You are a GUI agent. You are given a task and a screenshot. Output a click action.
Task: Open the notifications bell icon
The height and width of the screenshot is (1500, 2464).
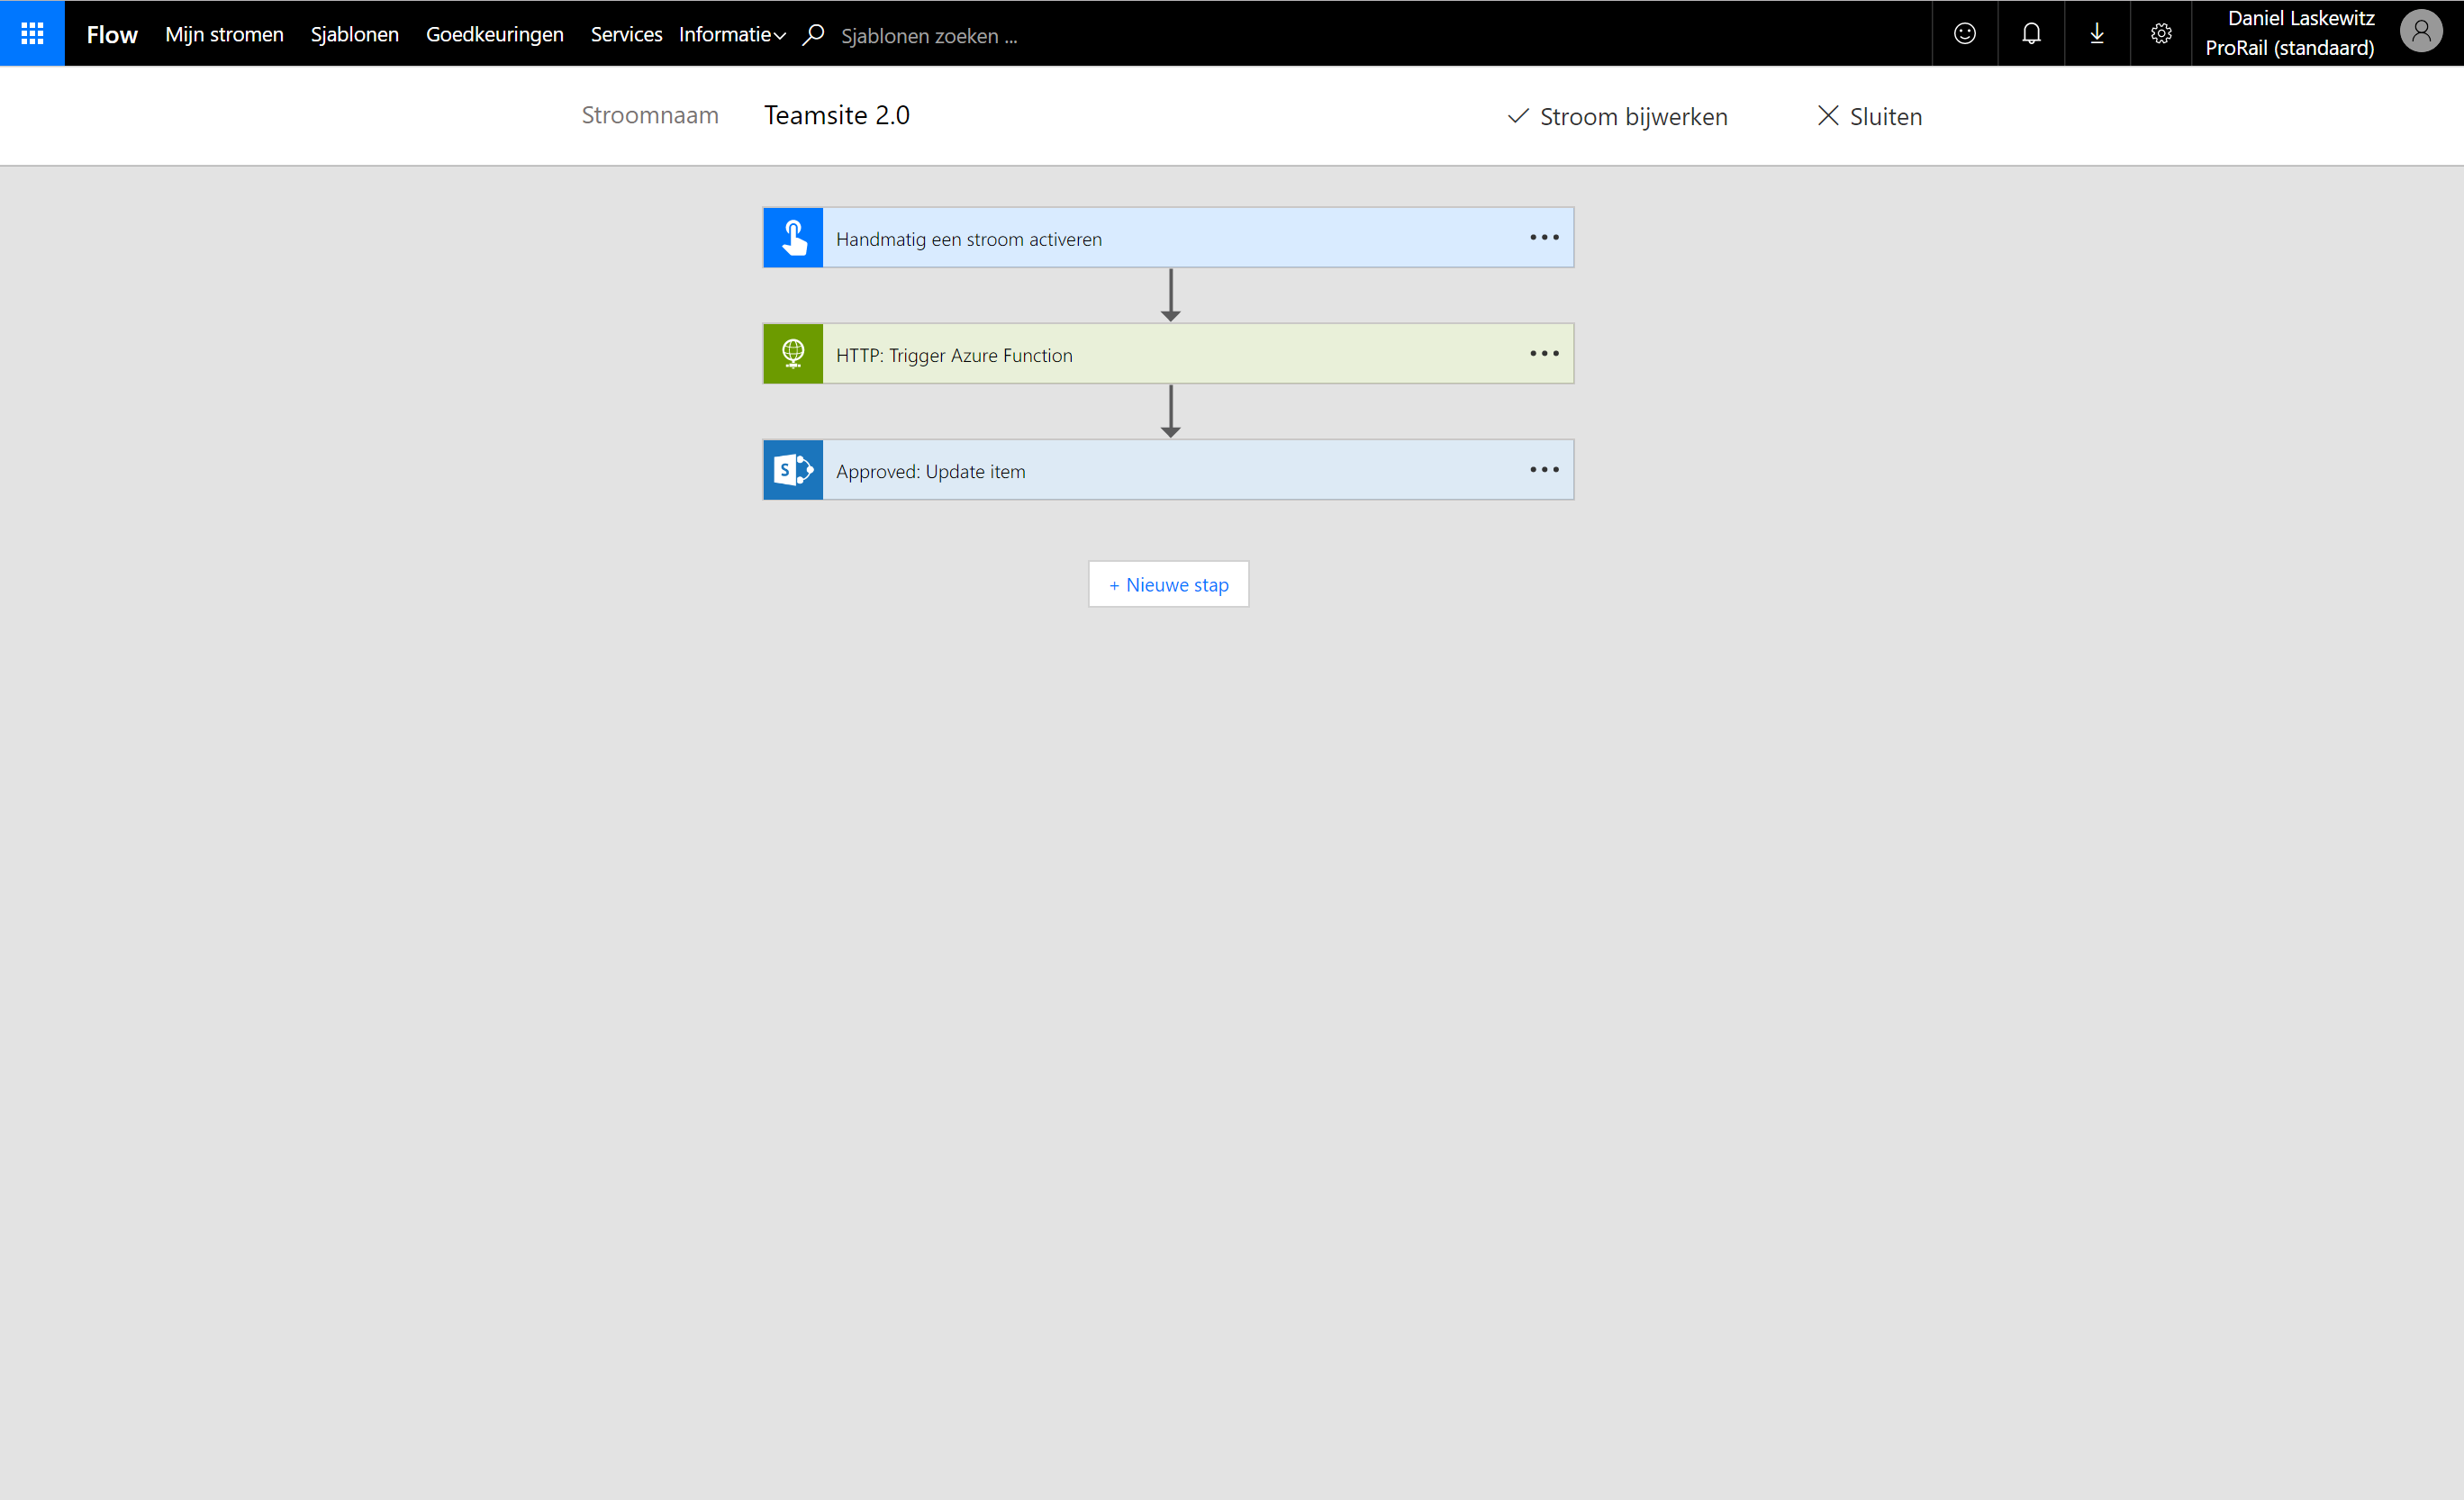point(2030,33)
